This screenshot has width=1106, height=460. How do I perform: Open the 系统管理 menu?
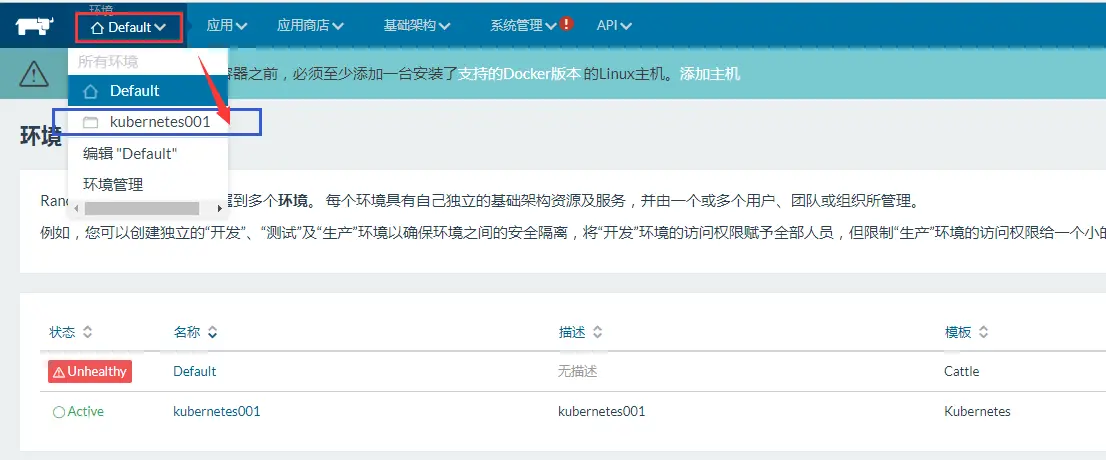pos(523,25)
